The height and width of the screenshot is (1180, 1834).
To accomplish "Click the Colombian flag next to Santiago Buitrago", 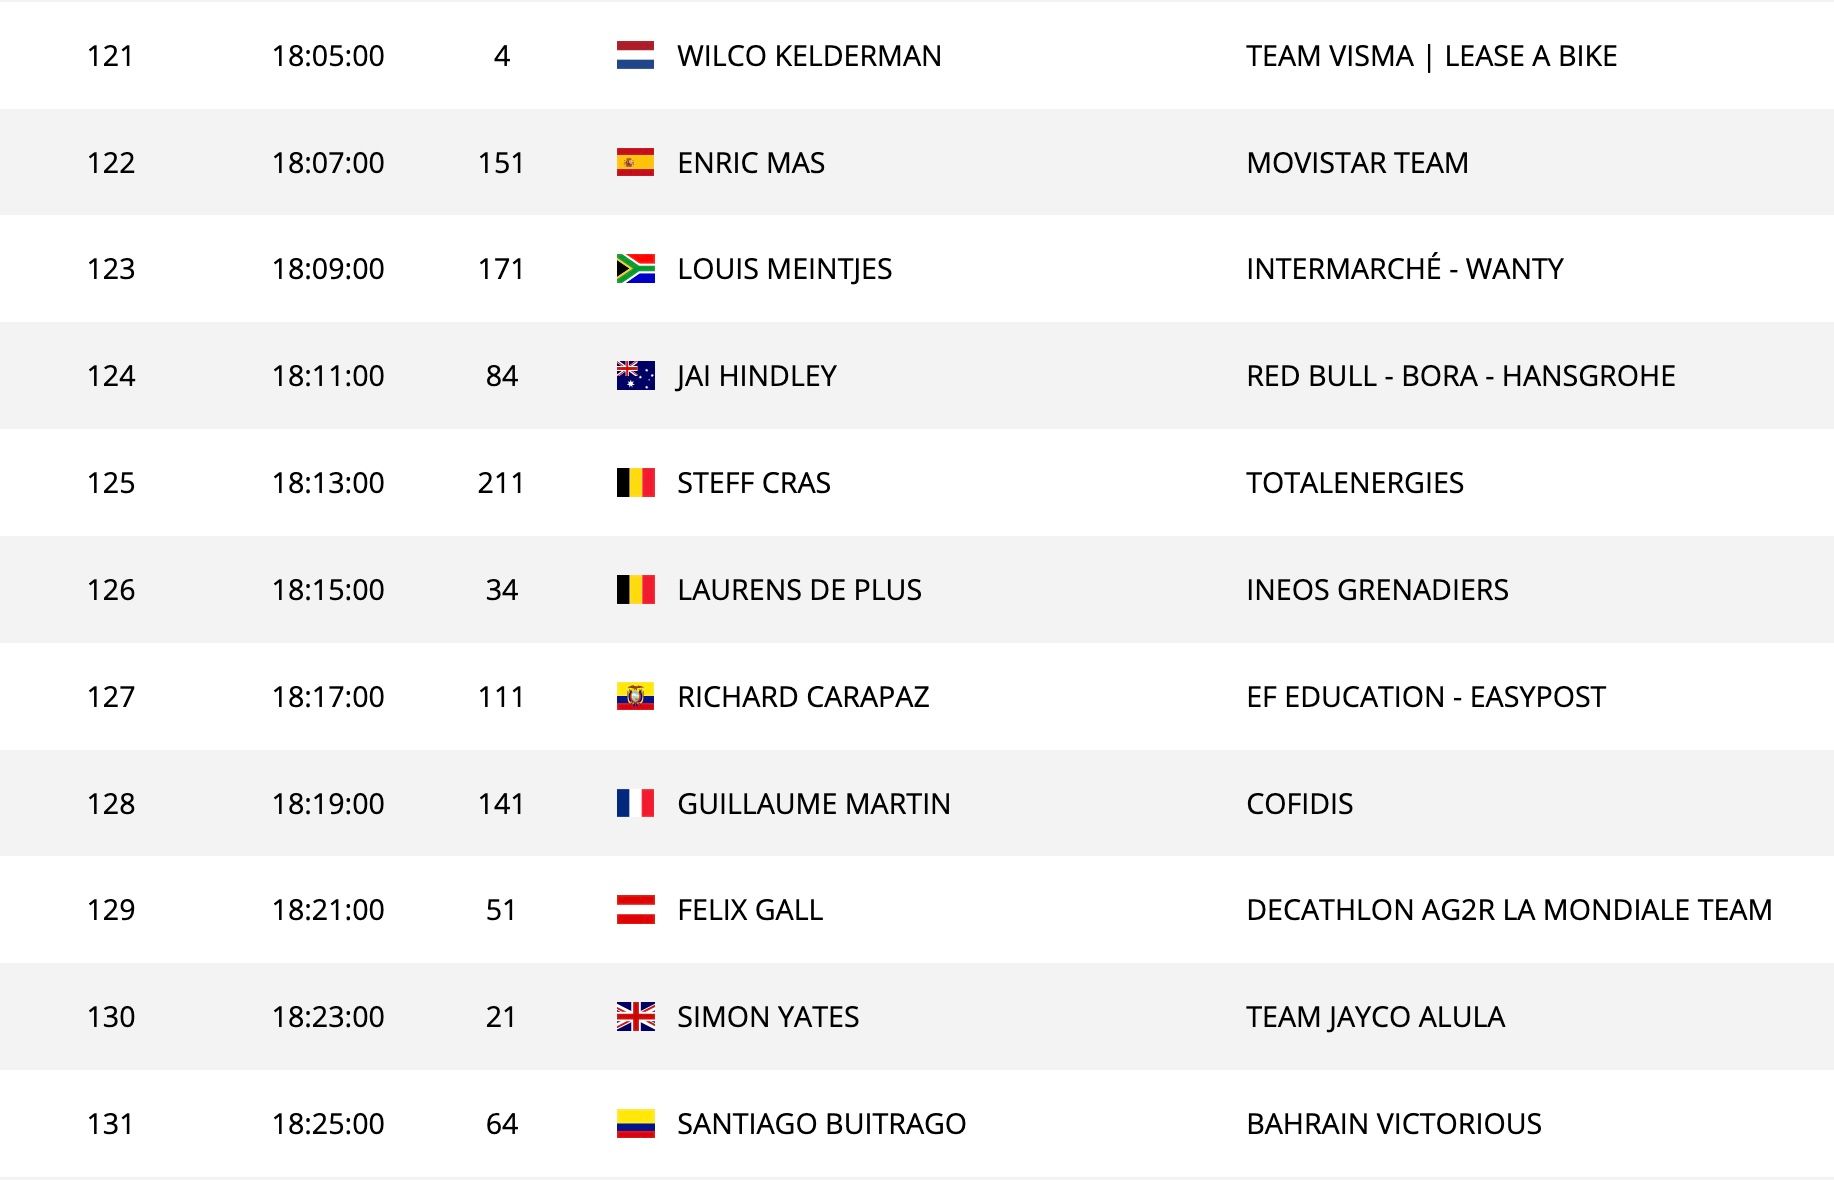I will 635,1124.
